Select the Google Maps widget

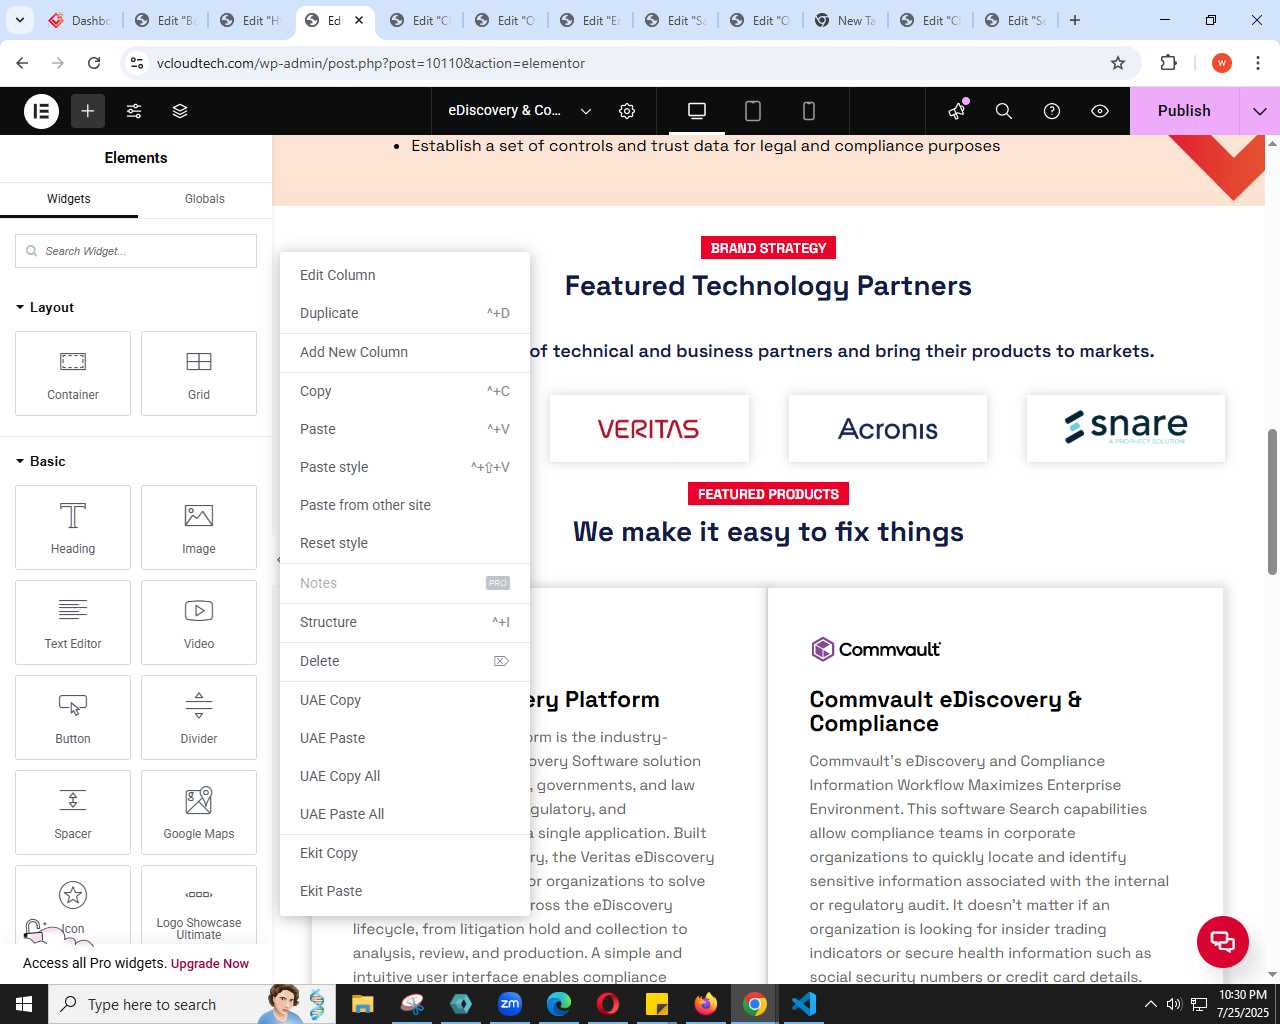coord(199,812)
